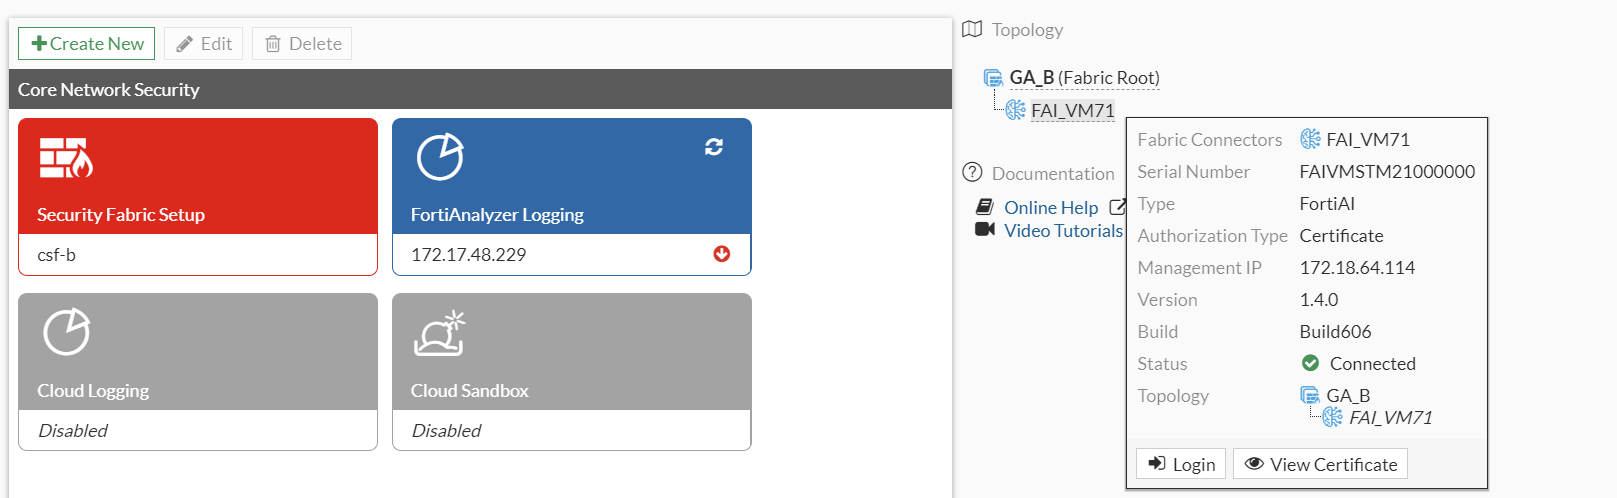This screenshot has height=498, width=1617.
Task: Click the FortiAI type value
Action: (x=1327, y=203)
